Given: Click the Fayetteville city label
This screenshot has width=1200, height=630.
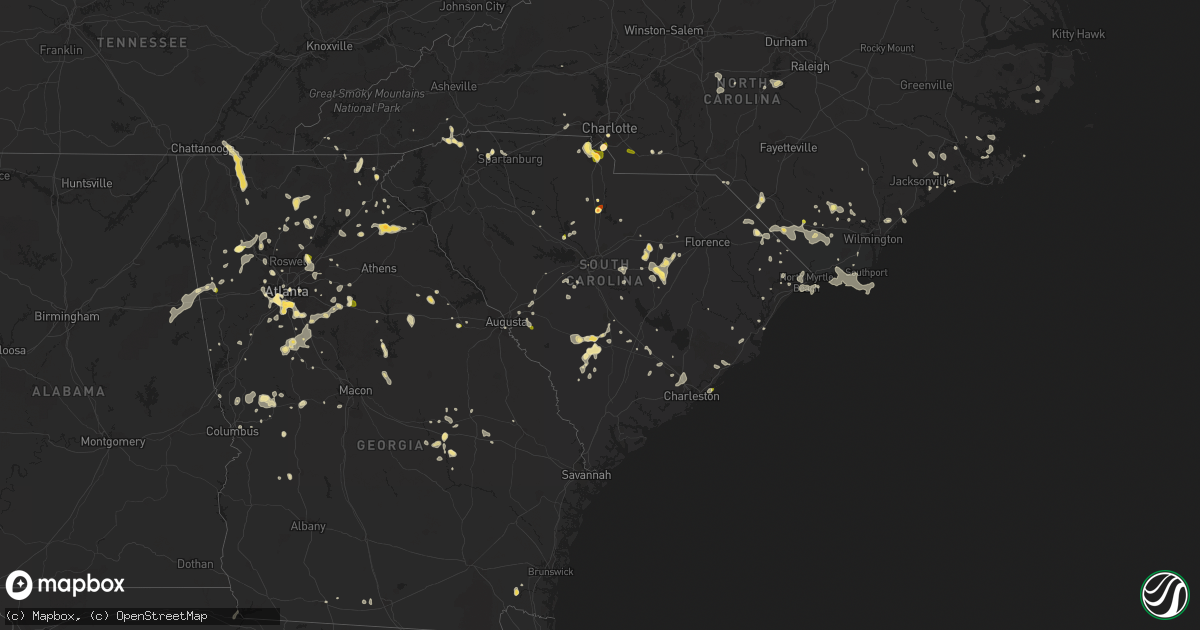Looking at the screenshot, I should pyautogui.click(x=787, y=147).
